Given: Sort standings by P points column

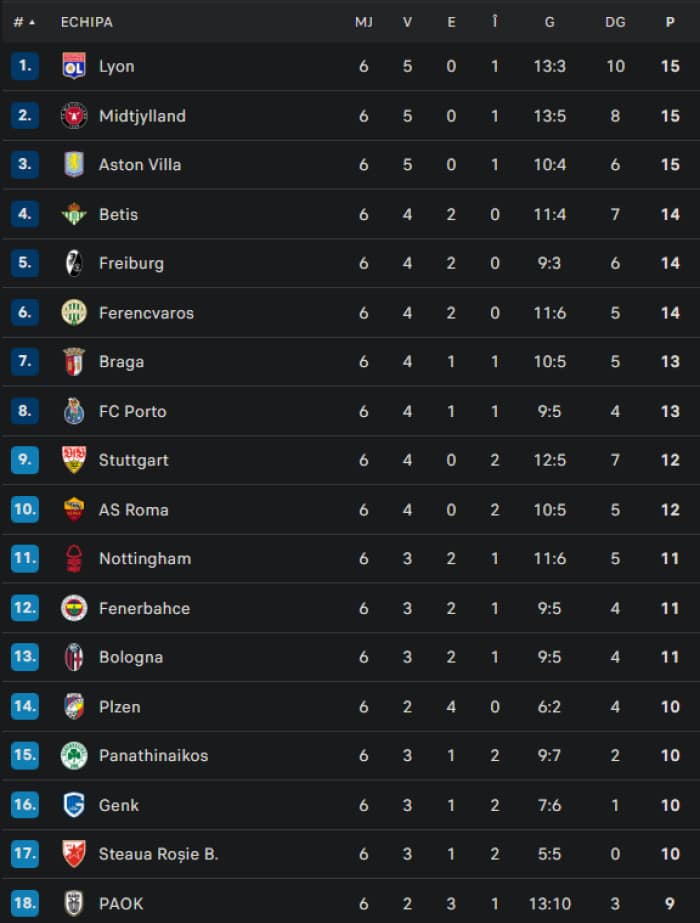Looking at the screenshot, I should (x=670, y=22).
